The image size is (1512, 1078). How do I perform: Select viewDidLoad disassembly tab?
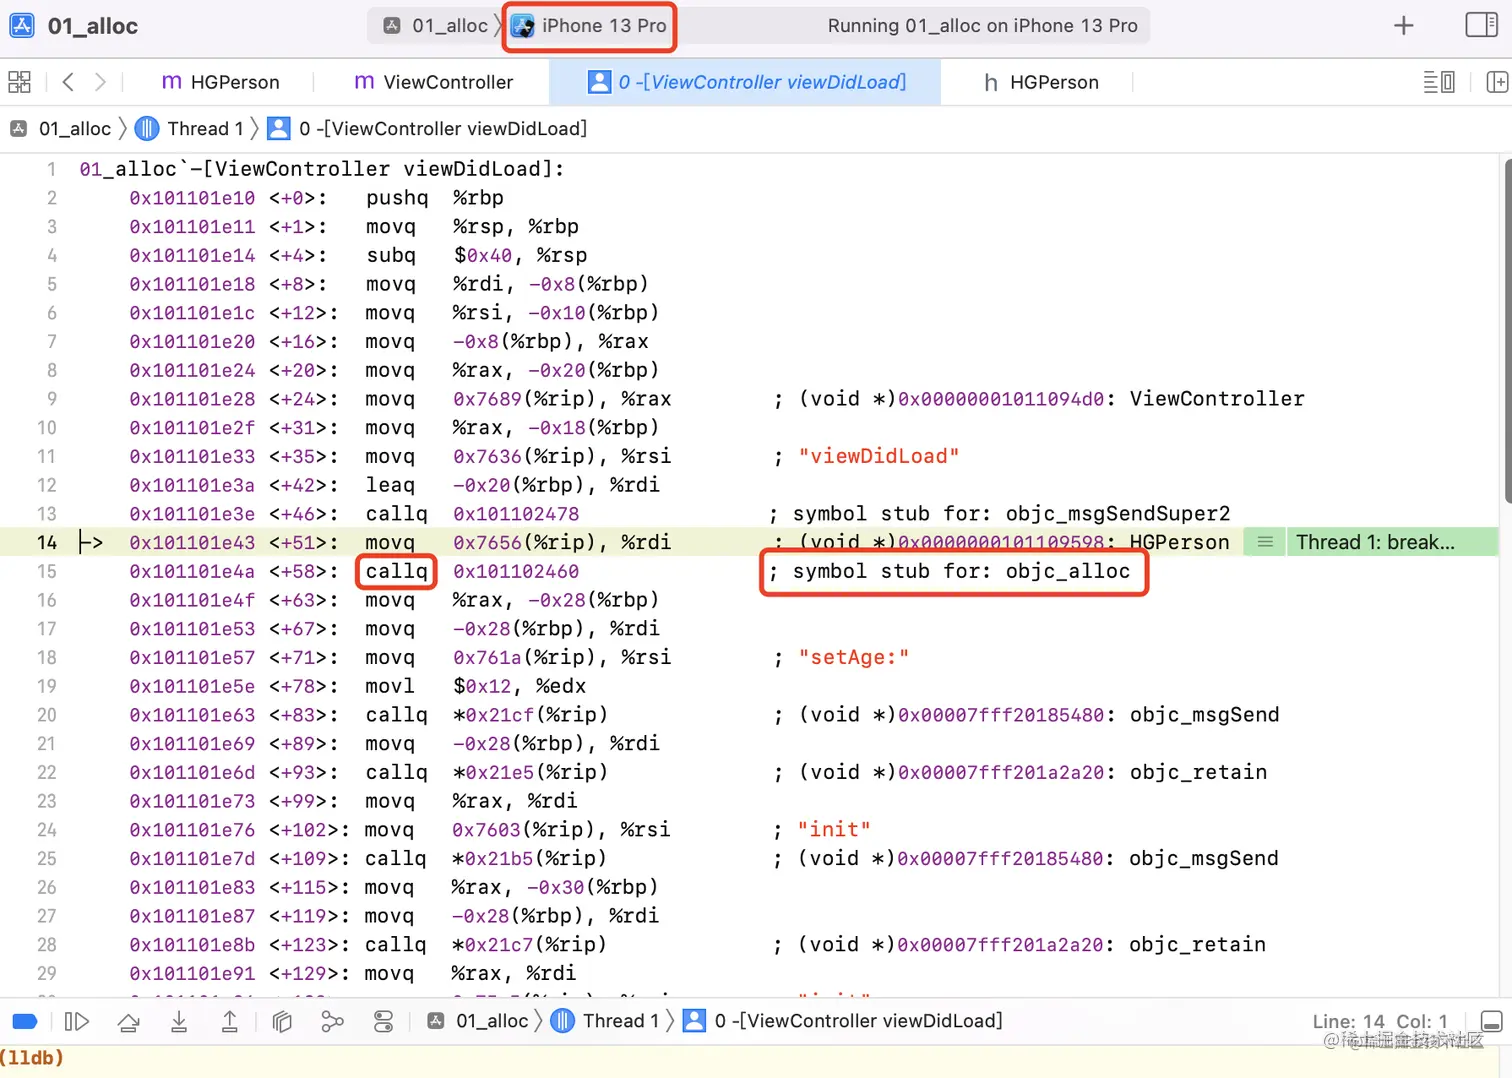(746, 82)
